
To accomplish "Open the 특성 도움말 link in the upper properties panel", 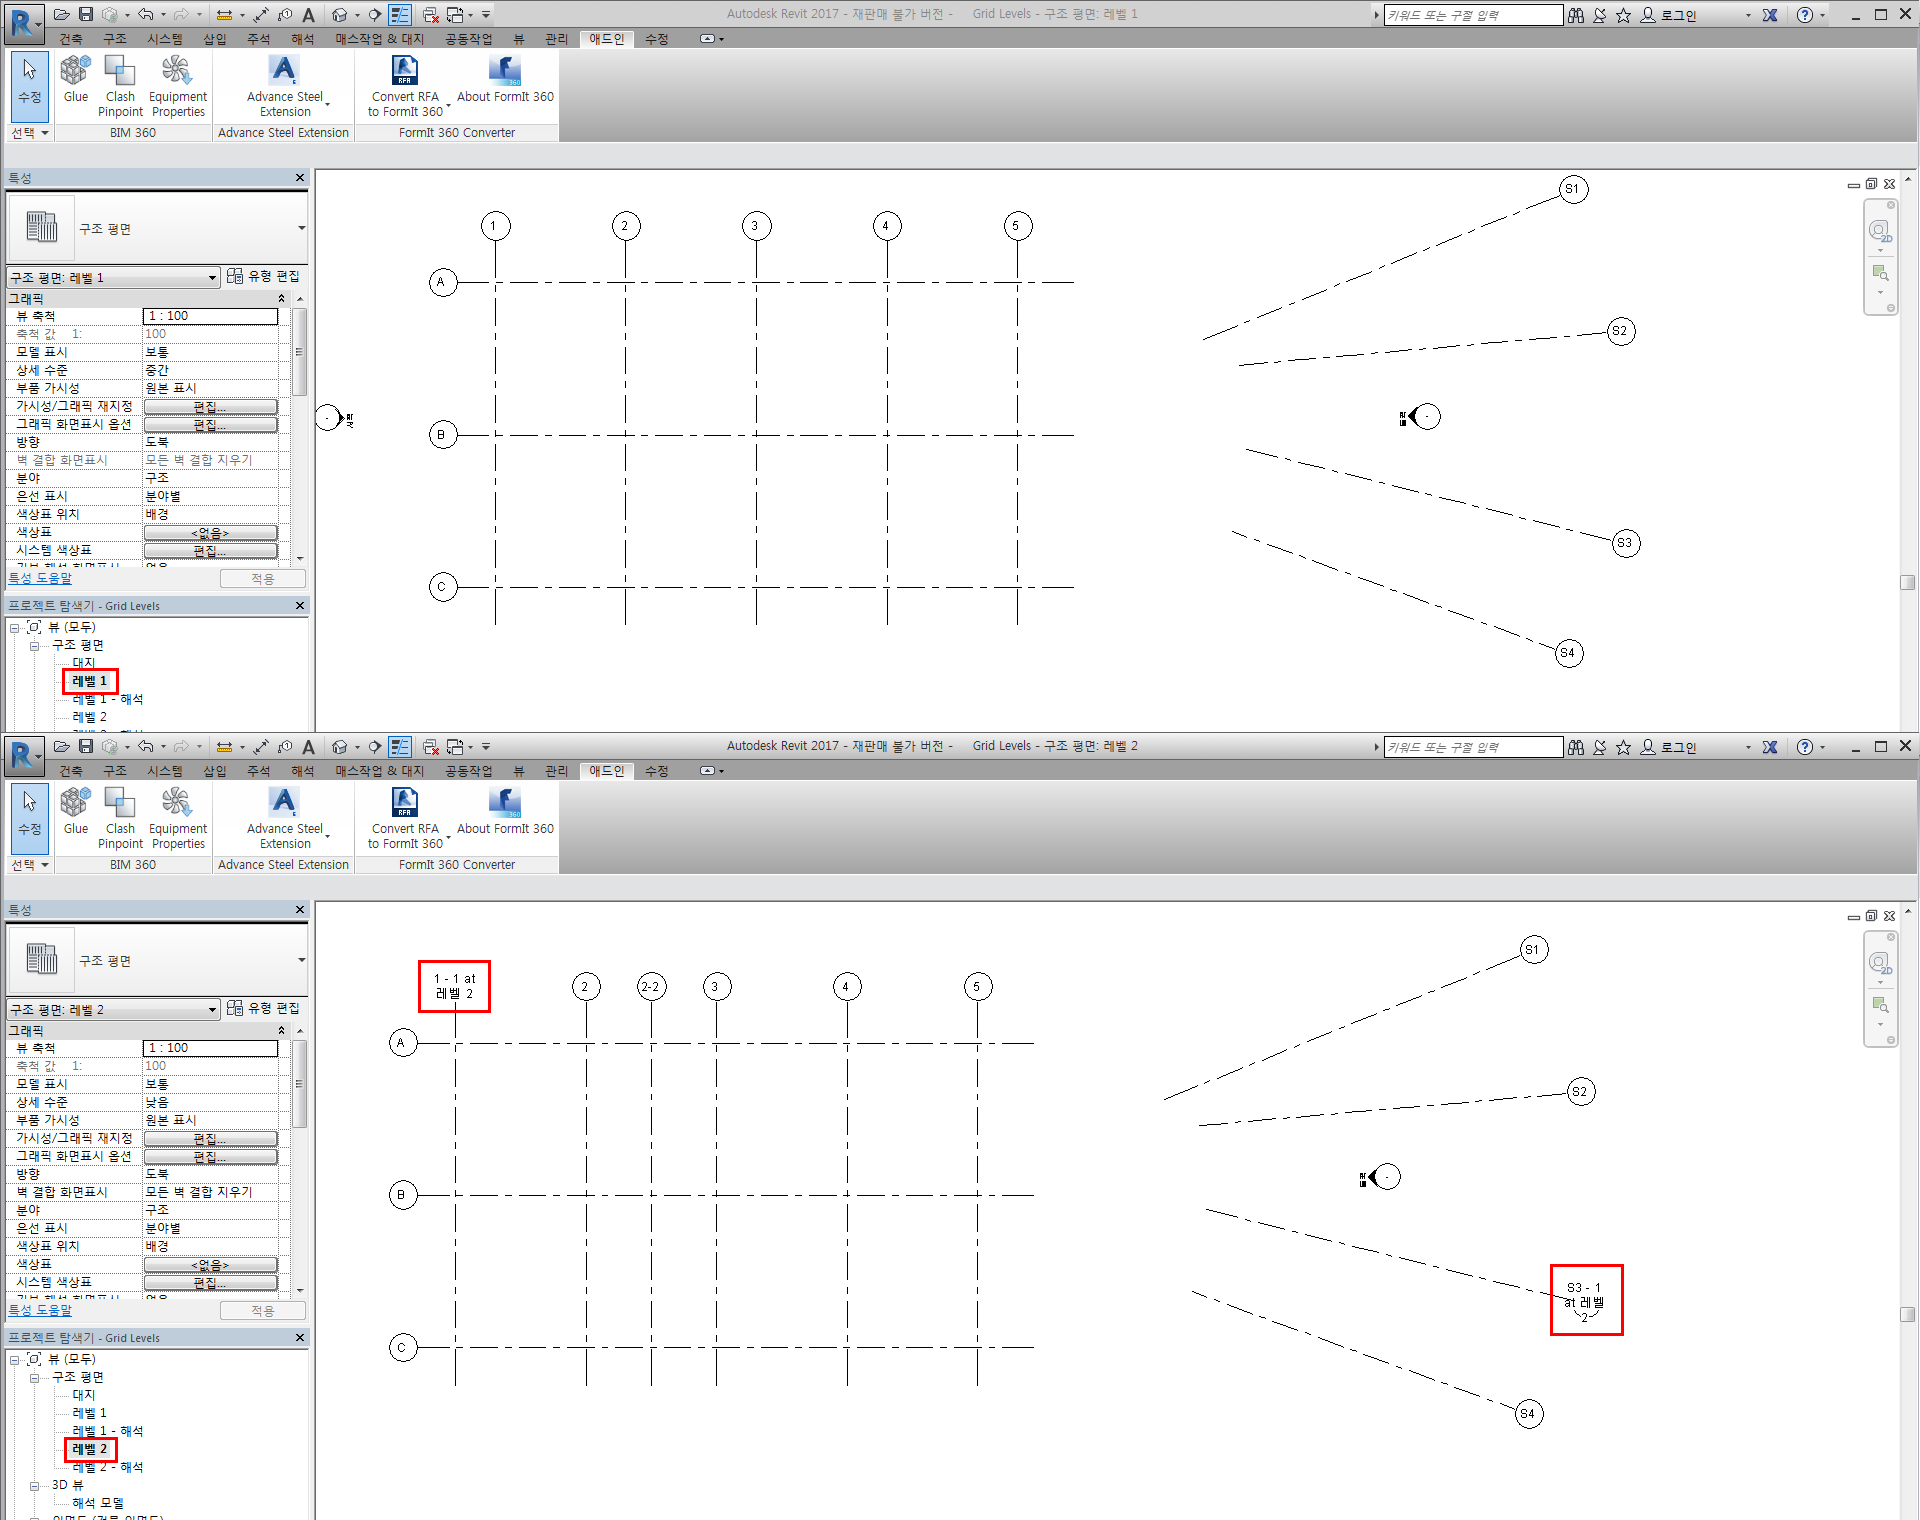I will coord(40,578).
